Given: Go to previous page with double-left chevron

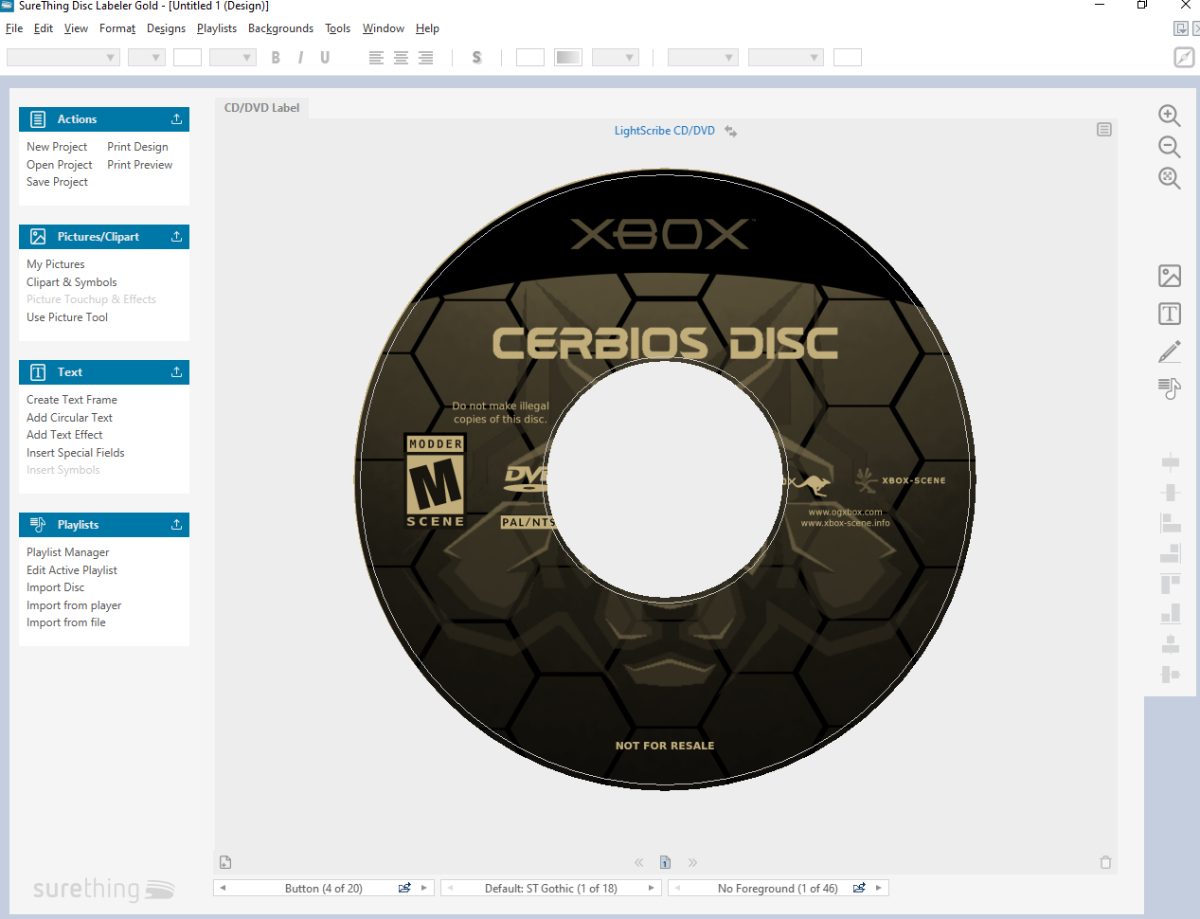Looking at the screenshot, I should click(639, 862).
